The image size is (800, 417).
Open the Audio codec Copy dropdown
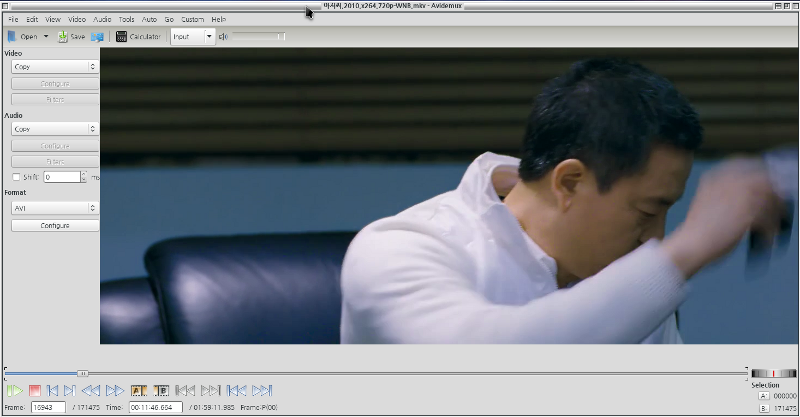tap(55, 129)
